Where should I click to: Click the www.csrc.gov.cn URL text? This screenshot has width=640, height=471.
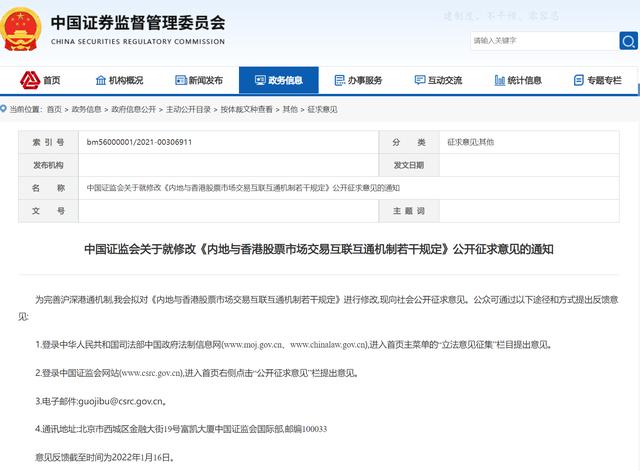coord(151,373)
